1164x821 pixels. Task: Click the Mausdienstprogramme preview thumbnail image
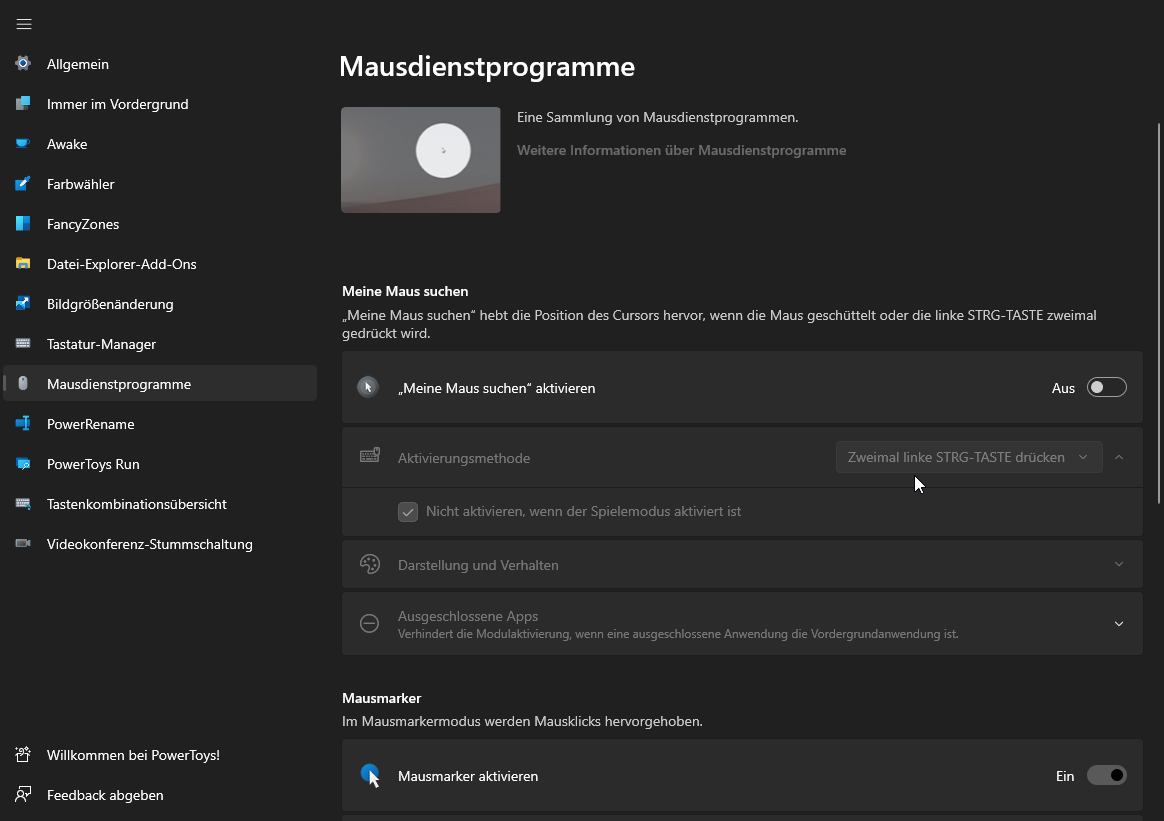click(x=420, y=160)
